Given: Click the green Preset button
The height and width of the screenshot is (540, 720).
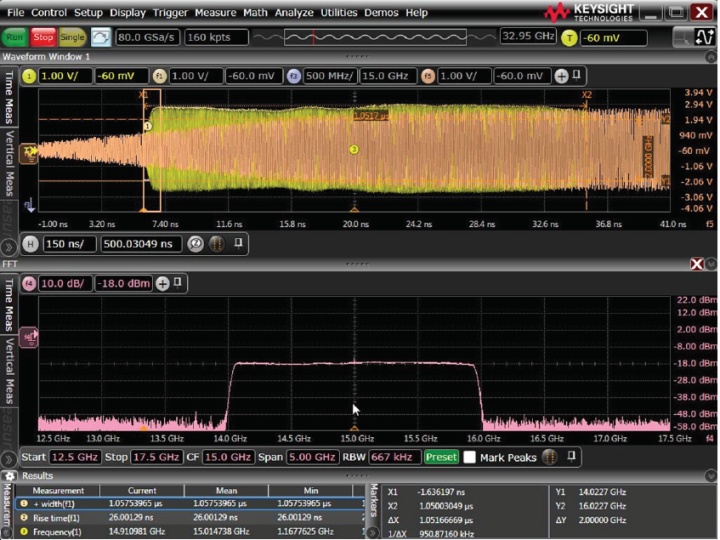Looking at the screenshot, I should pos(441,457).
